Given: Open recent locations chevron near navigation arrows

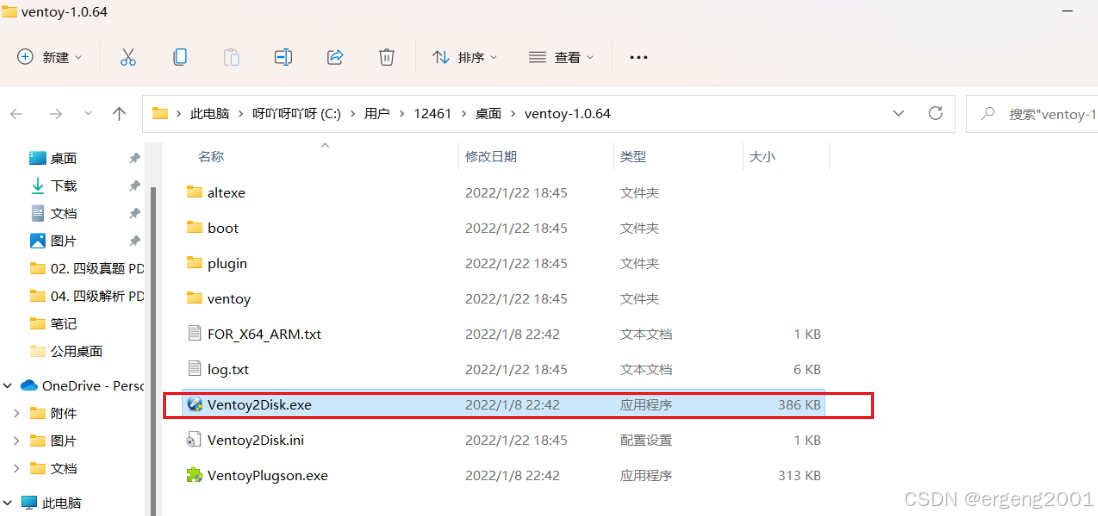Looking at the screenshot, I should 88,113.
